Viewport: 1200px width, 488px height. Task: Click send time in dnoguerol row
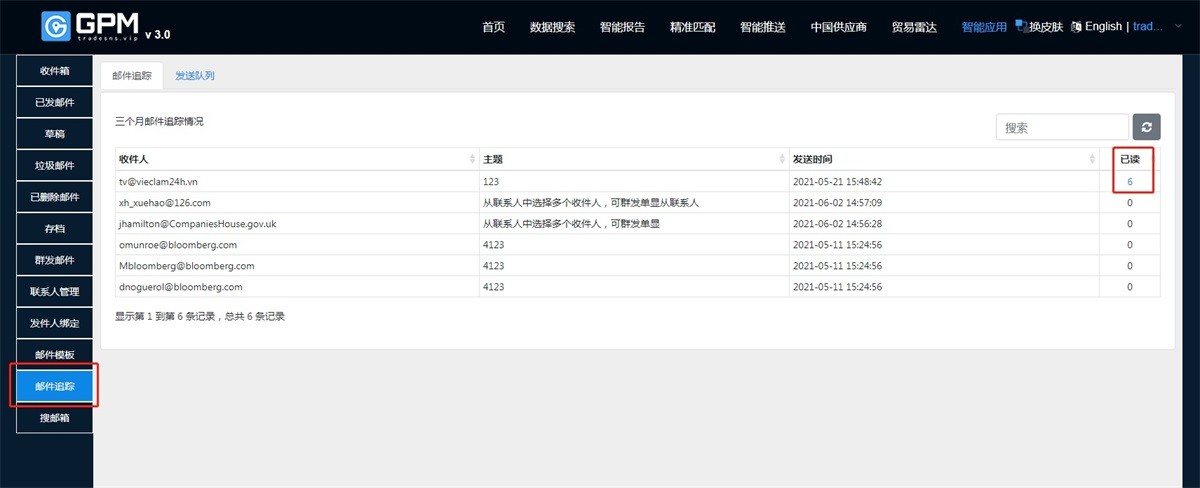point(837,286)
